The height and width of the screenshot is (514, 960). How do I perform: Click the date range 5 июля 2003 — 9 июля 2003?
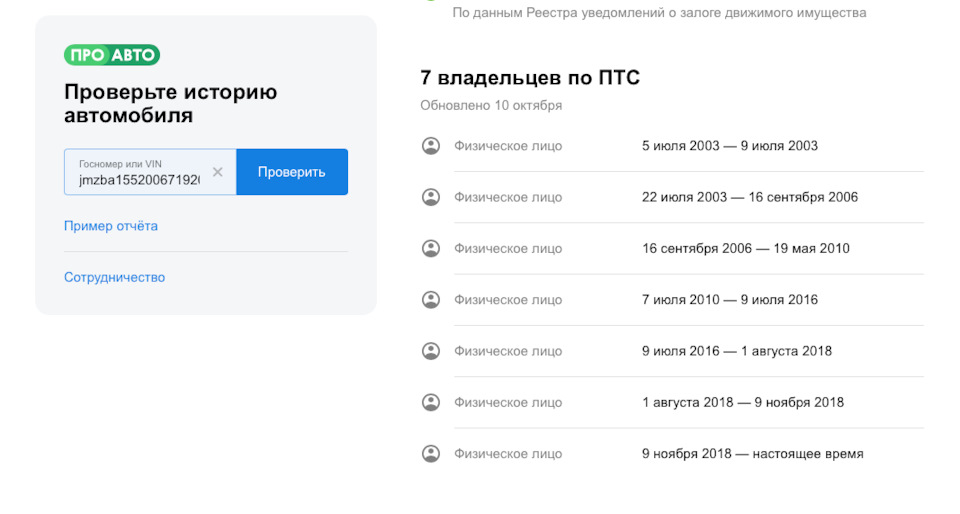[729, 146]
